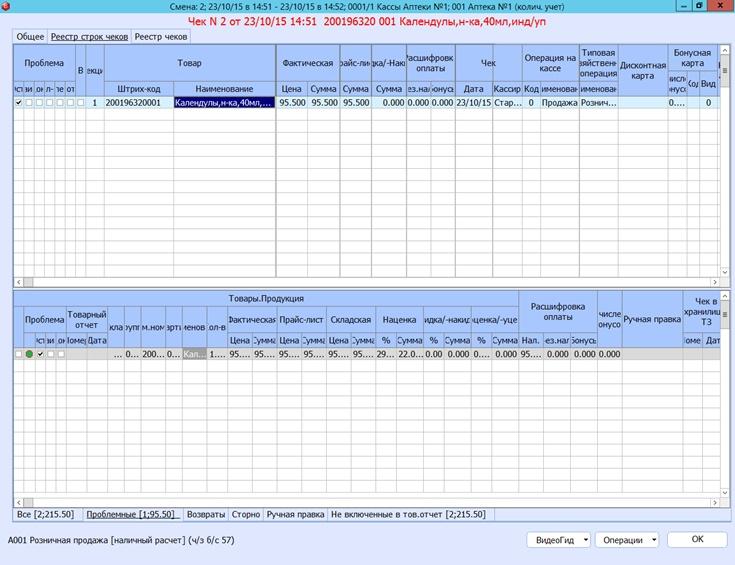Show the Проблемные [1;95.50] filter
The width and height of the screenshot is (735, 565).
pyautogui.click(x=133, y=514)
